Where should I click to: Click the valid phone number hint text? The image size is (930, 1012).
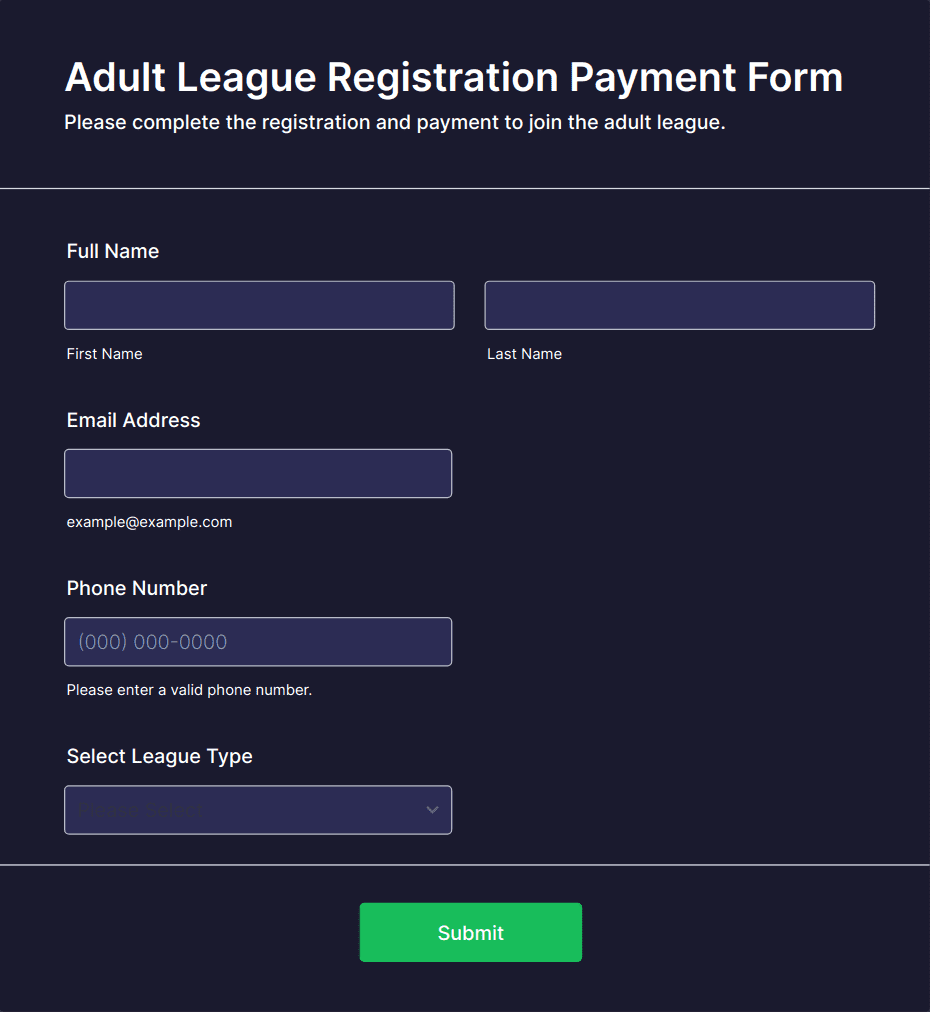point(189,690)
